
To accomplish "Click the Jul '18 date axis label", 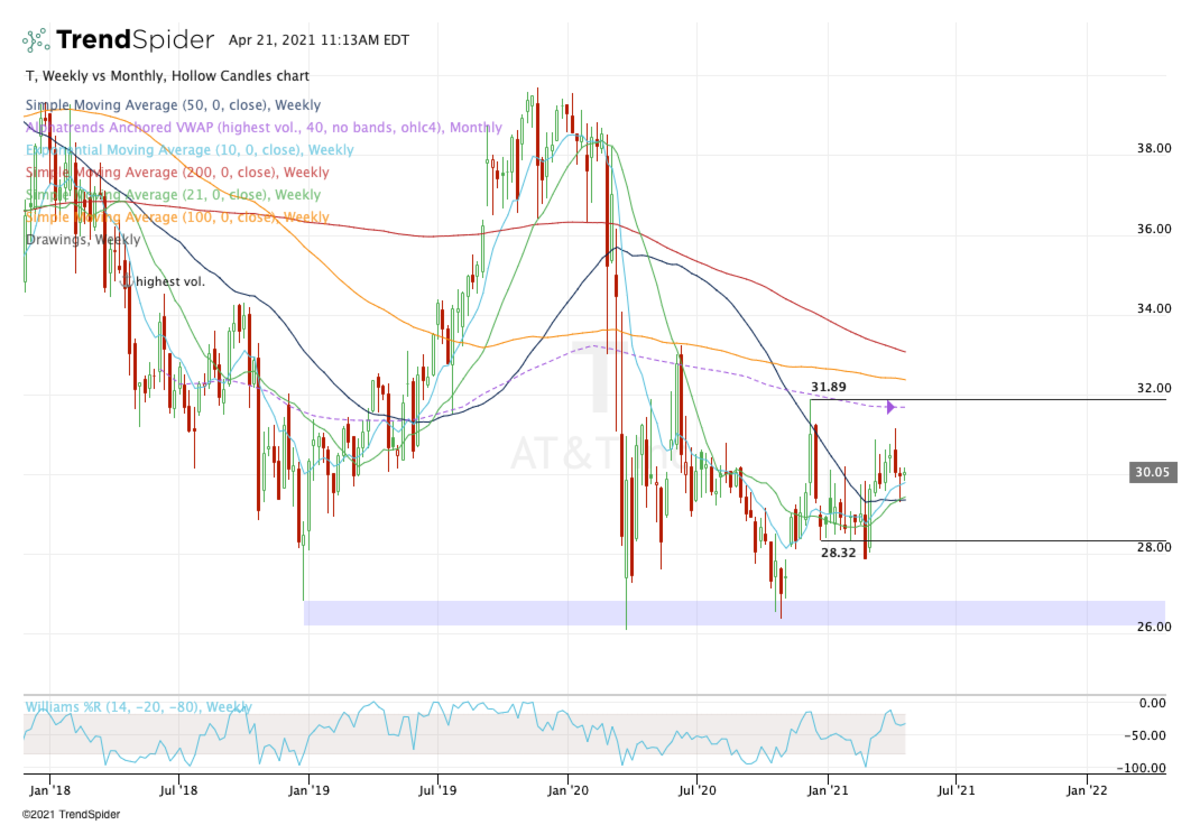I will point(178,790).
